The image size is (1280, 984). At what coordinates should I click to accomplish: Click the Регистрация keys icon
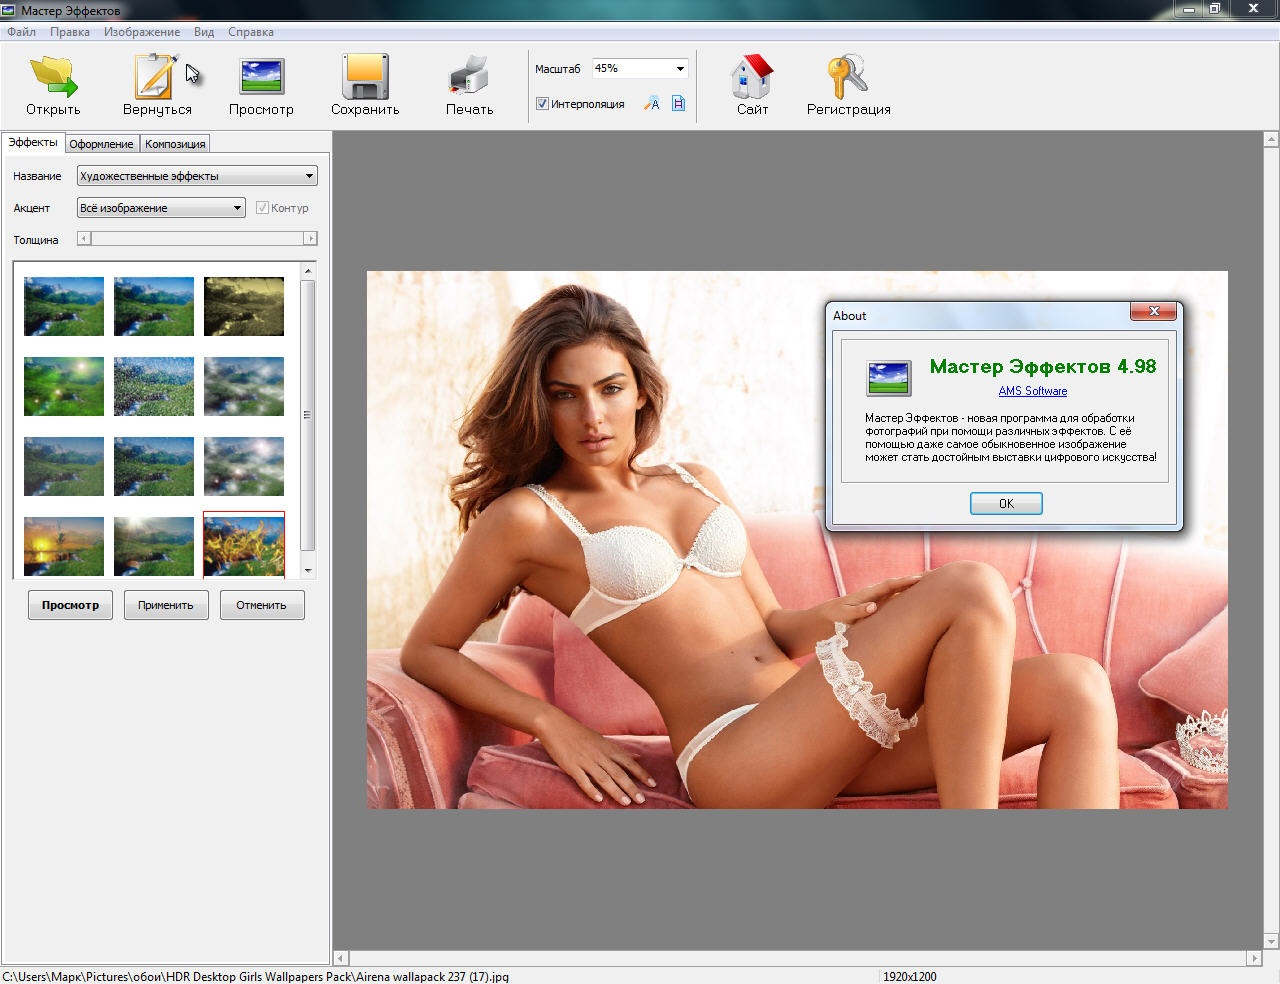click(x=848, y=77)
